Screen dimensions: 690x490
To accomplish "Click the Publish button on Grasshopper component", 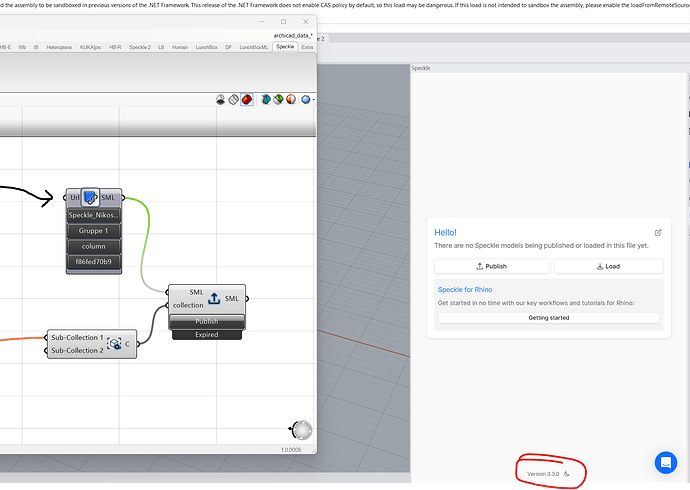I will click(207, 322).
